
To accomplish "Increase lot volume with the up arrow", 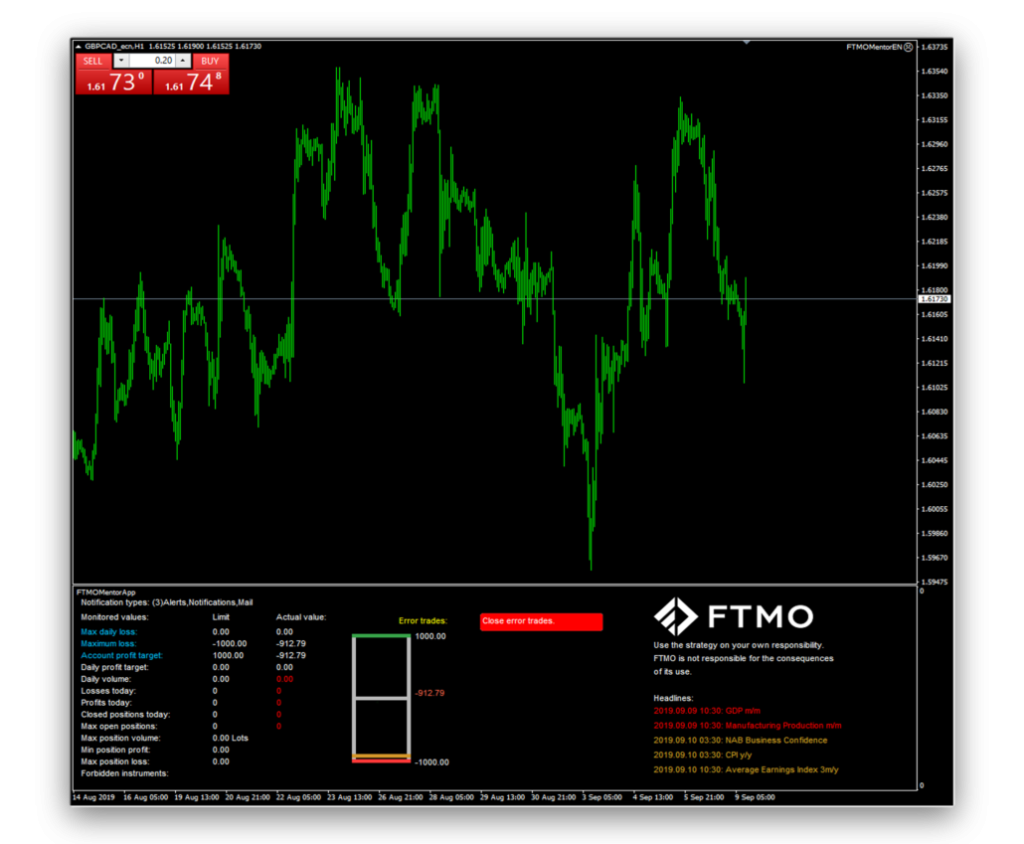I will (183, 61).
